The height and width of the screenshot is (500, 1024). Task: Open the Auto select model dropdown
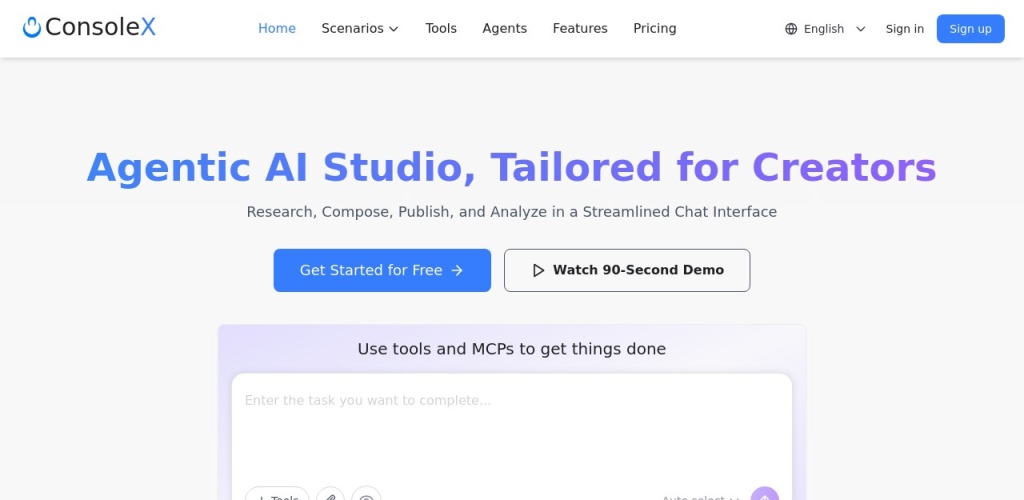(x=700, y=497)
